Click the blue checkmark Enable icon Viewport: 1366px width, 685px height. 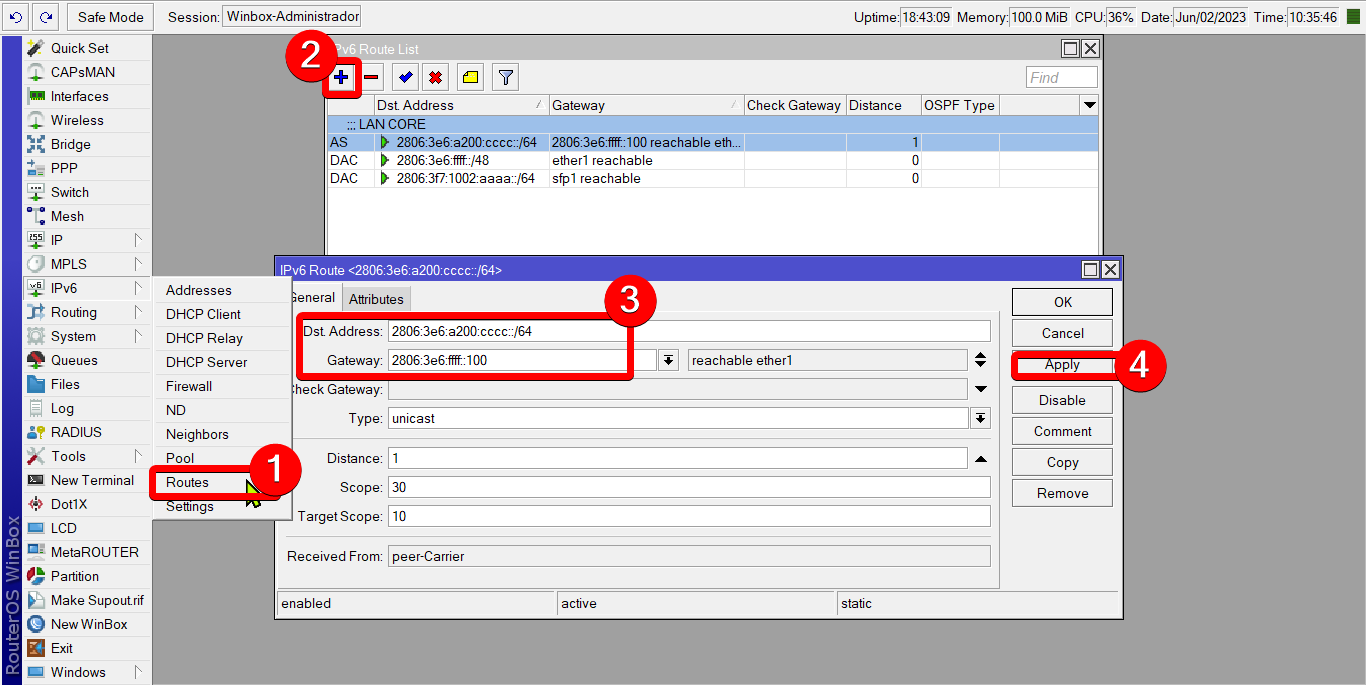coord(405,77)
